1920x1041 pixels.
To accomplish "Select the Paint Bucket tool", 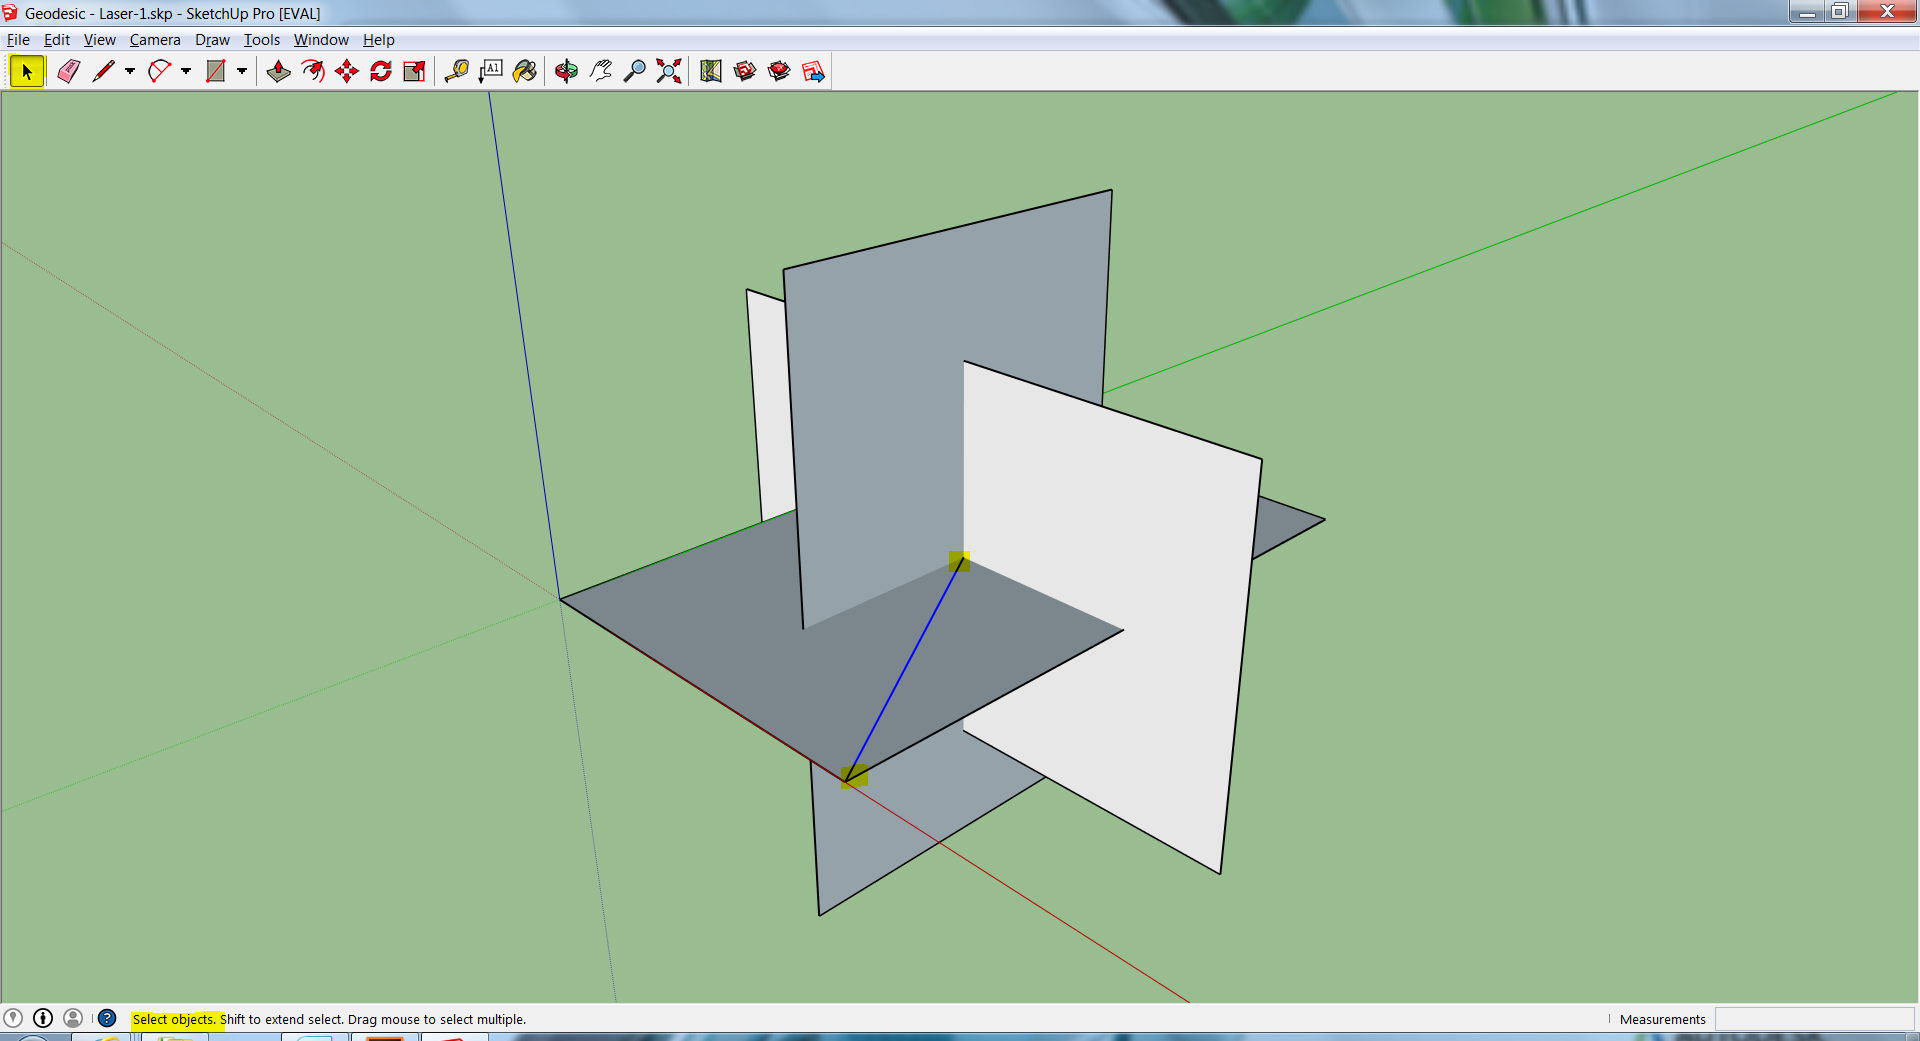I will (x=525, y=71).
